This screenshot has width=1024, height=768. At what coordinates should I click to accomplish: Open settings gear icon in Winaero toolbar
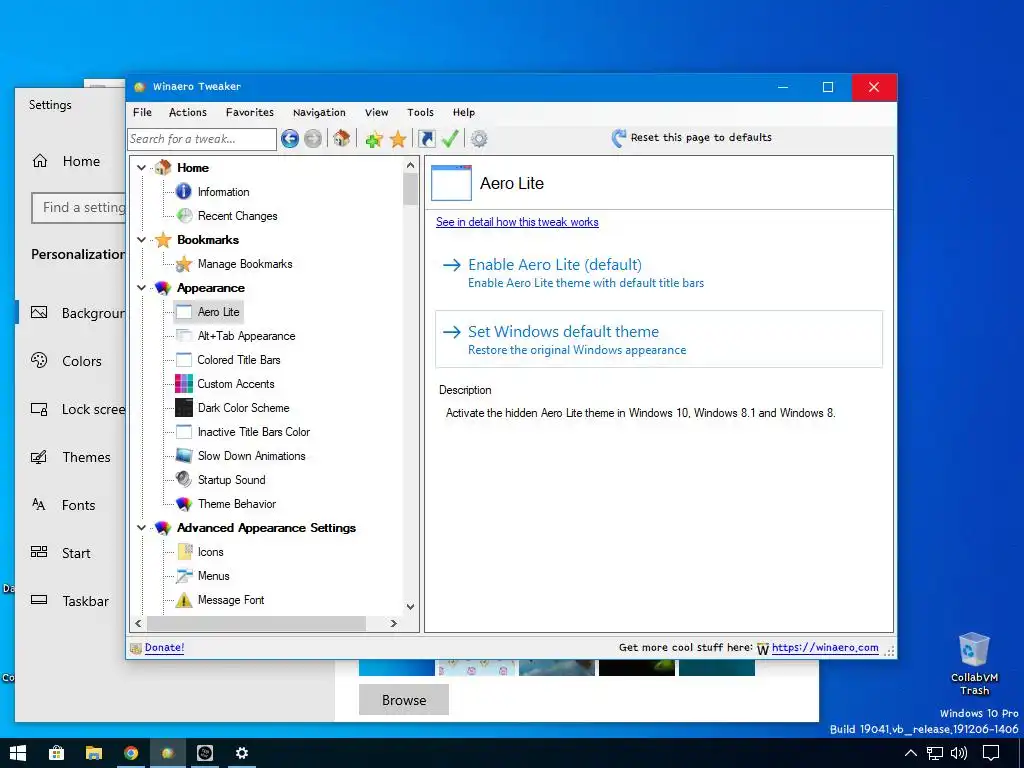click(x=479, y=138)
